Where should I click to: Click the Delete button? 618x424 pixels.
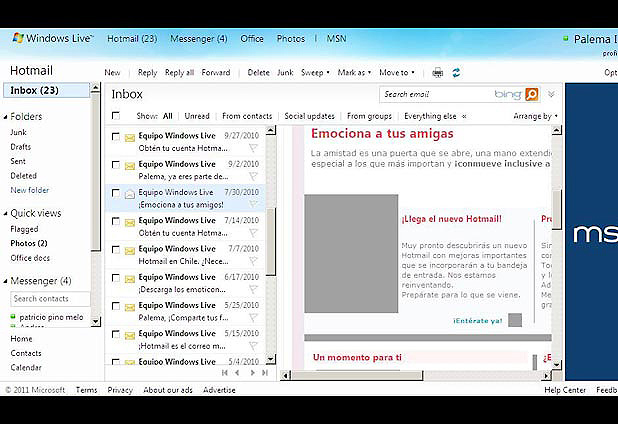click(x=259, y=73)
